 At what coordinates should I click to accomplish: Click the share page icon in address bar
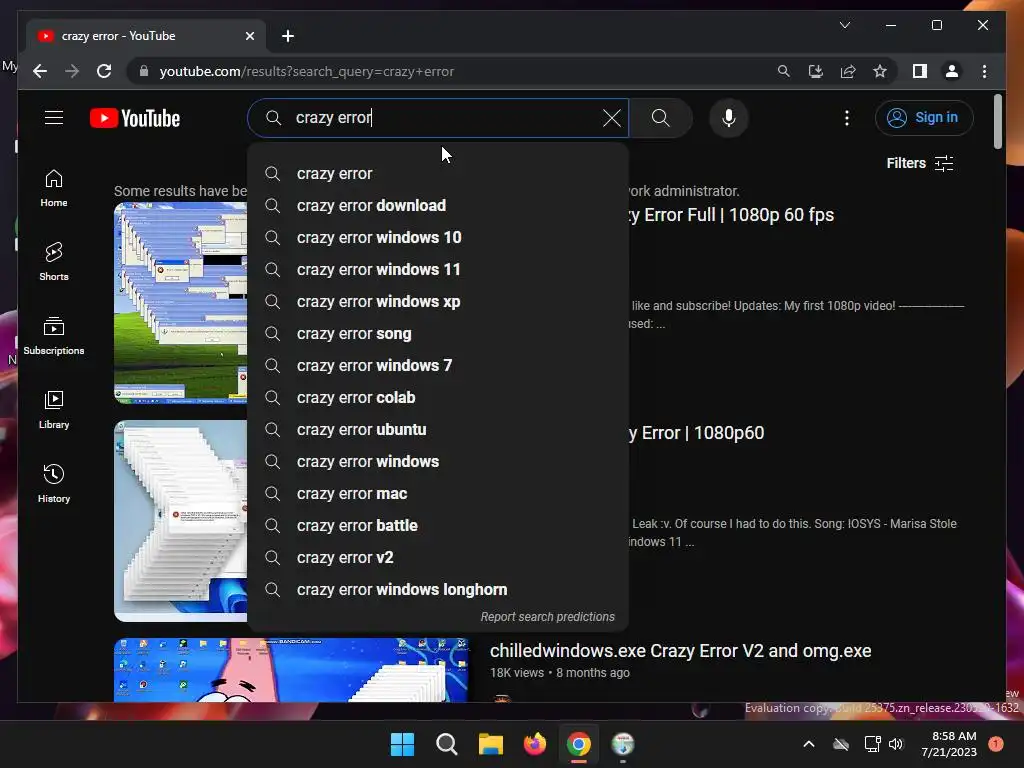[848, 71]
